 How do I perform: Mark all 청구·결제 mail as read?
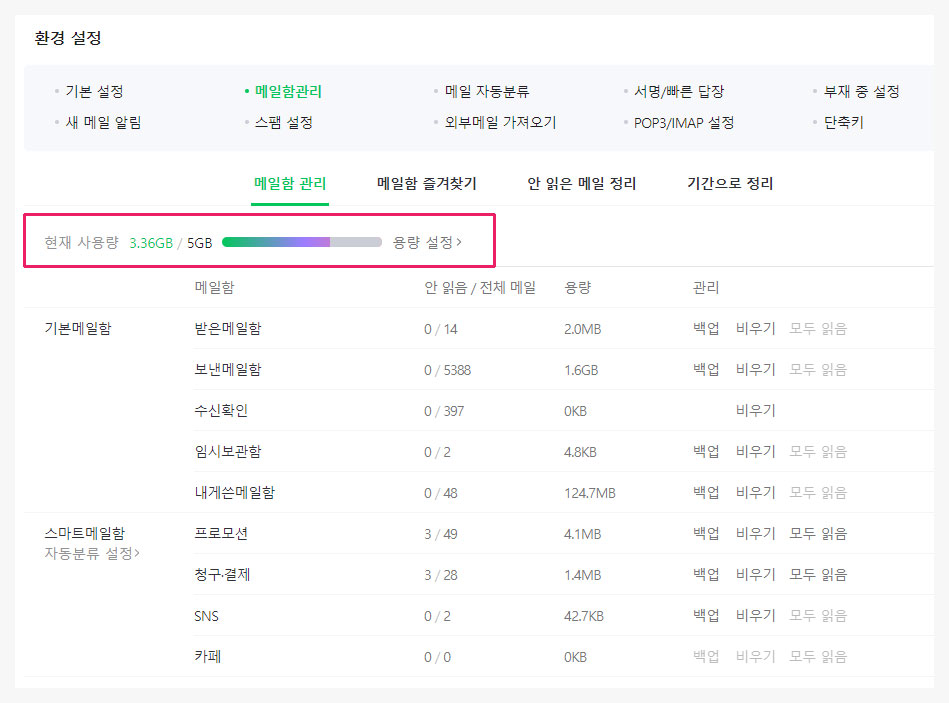tap(817, 574)
